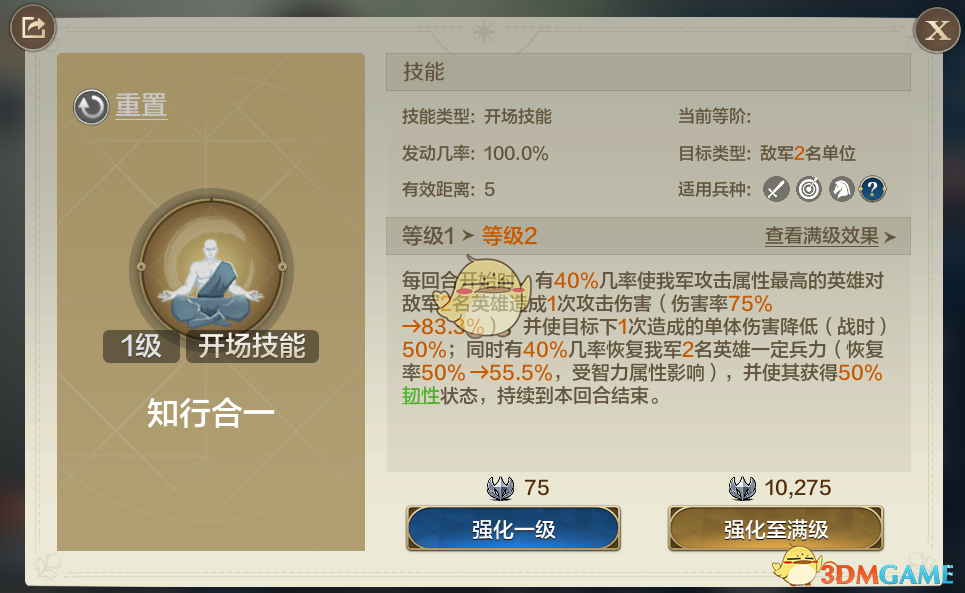Click the currency icon beside 10,275
Viewport: 965px width, 593px height.
(742, 488)
